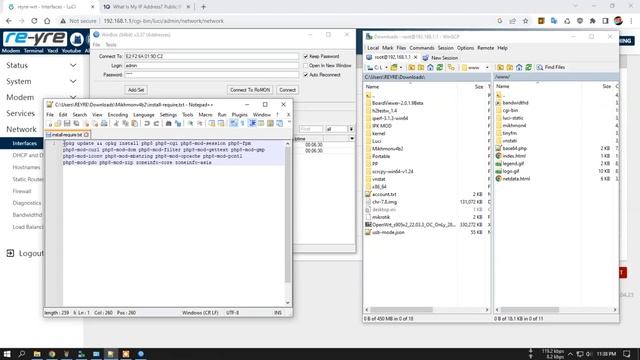Click taskbar Search magnifier icon

22,354
